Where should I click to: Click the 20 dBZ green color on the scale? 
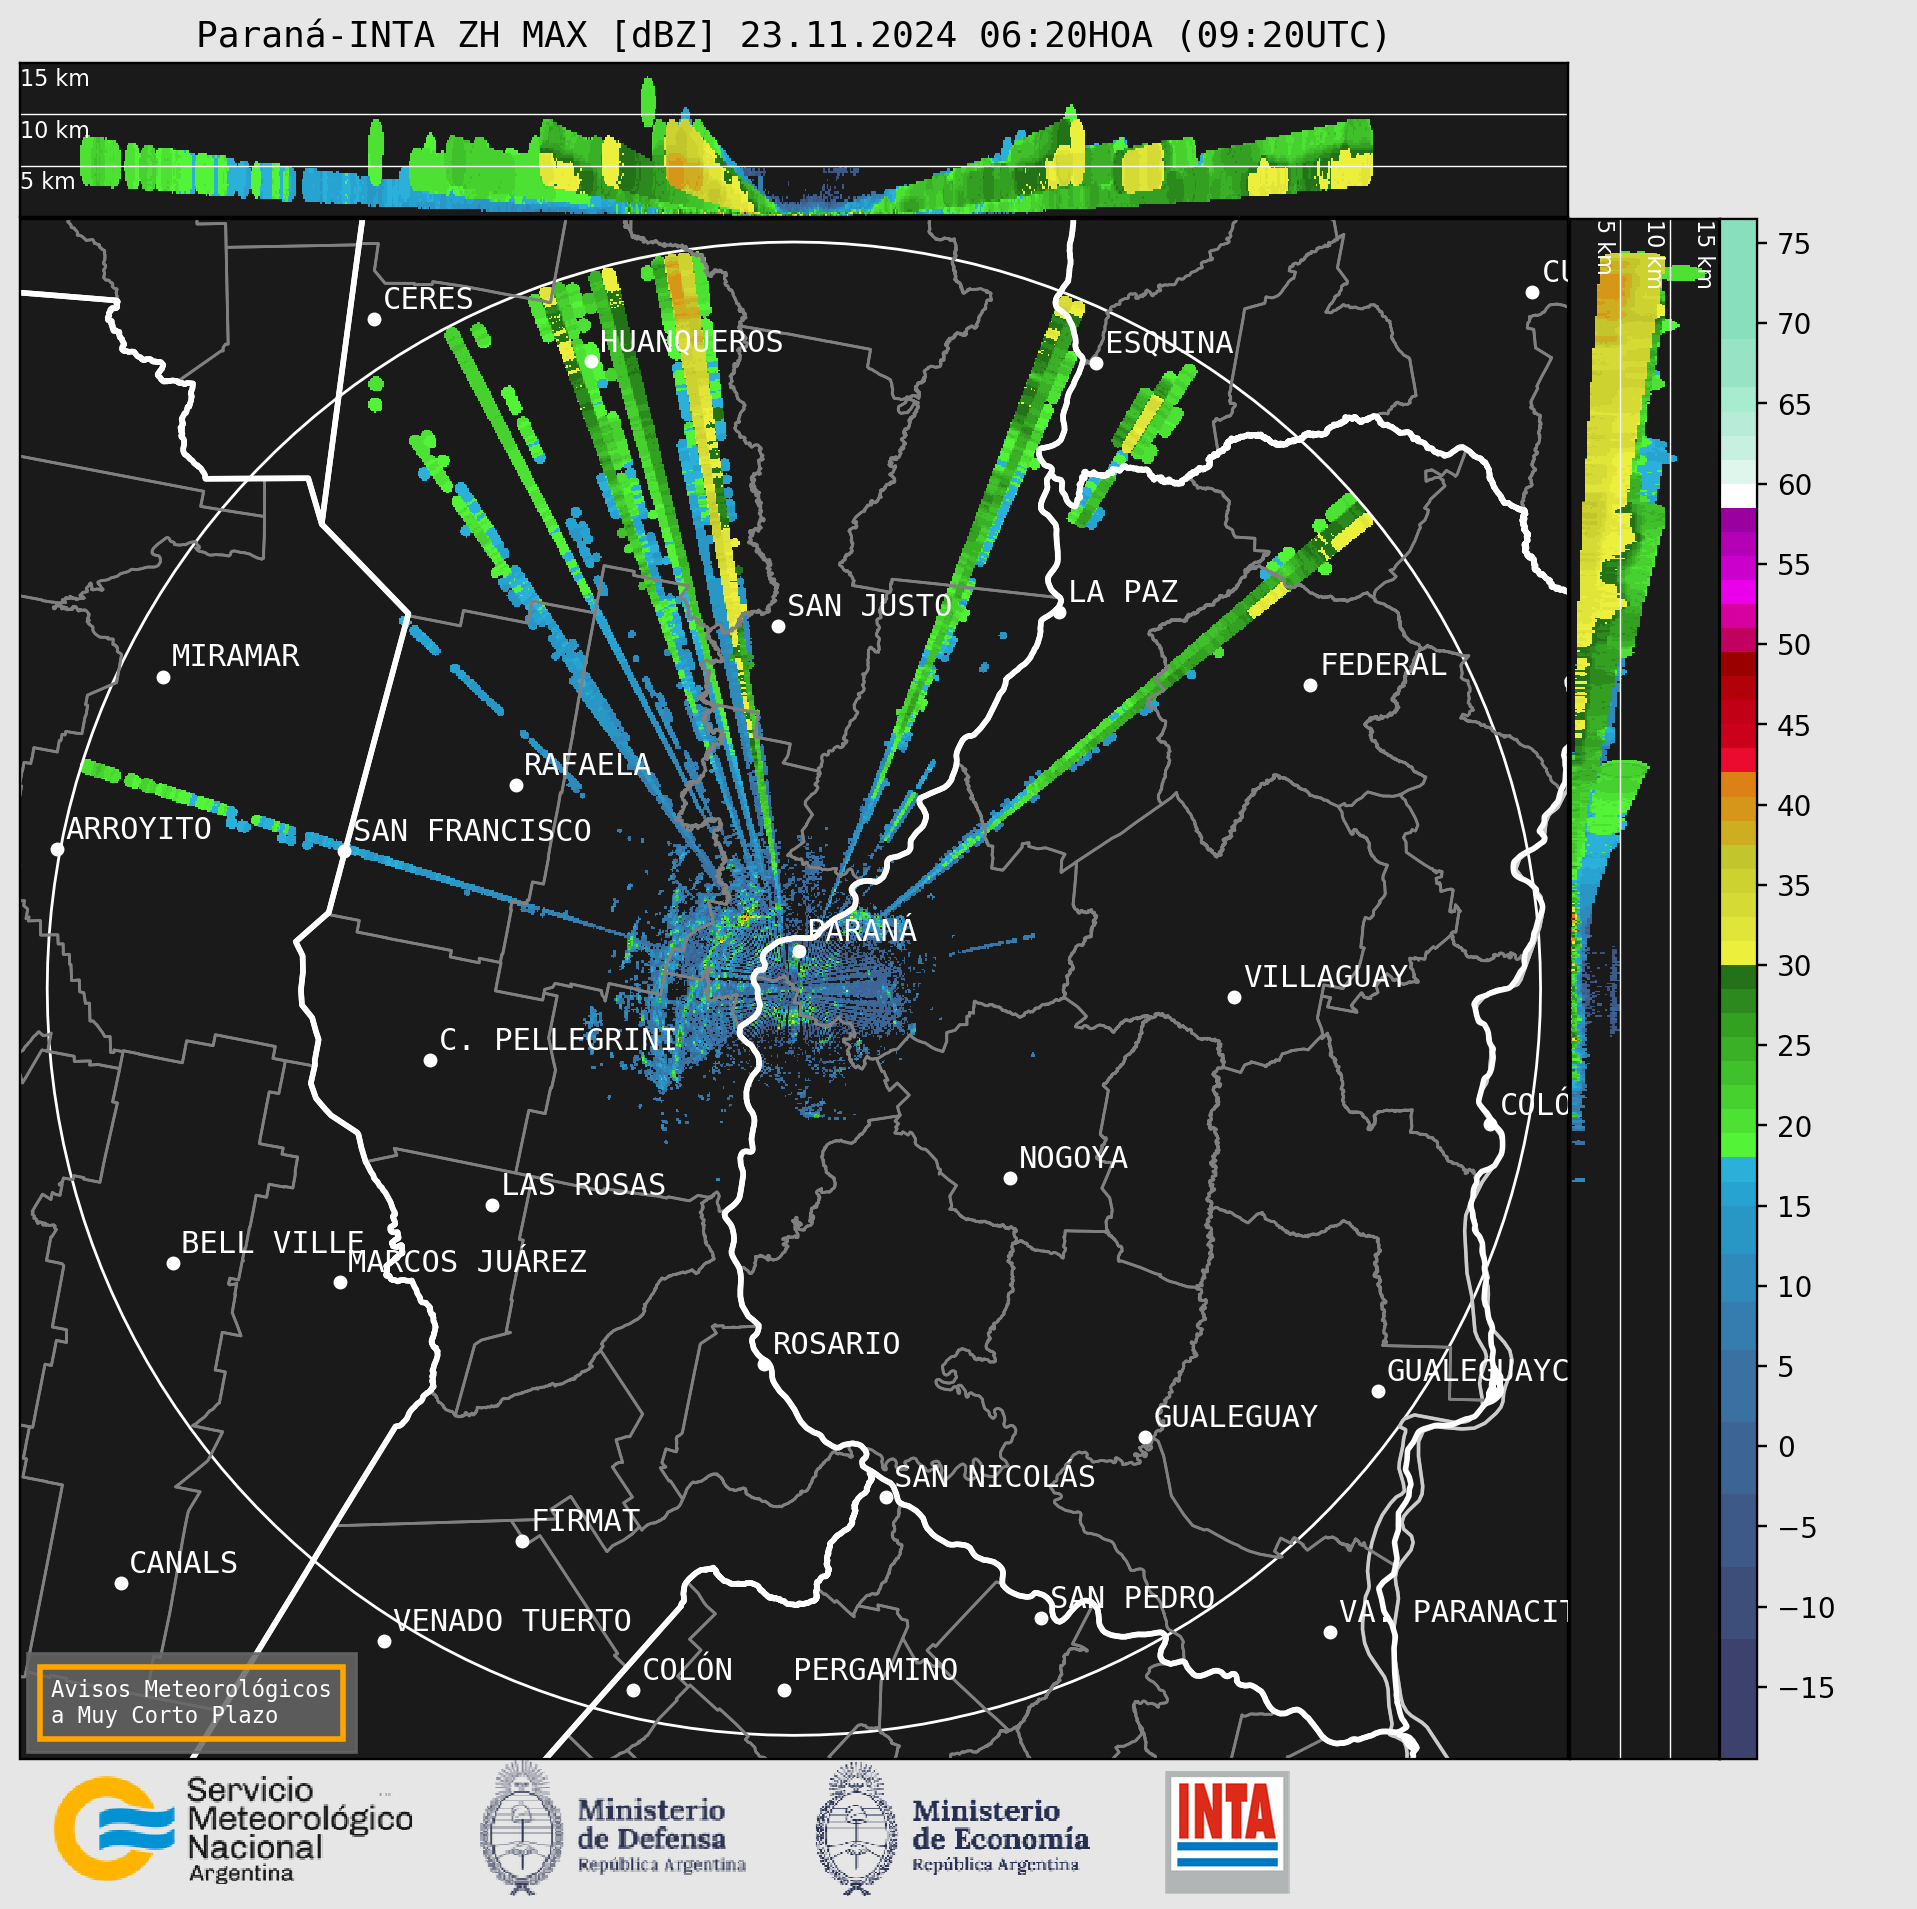pyautogui.click(x=1738, y=1122)
